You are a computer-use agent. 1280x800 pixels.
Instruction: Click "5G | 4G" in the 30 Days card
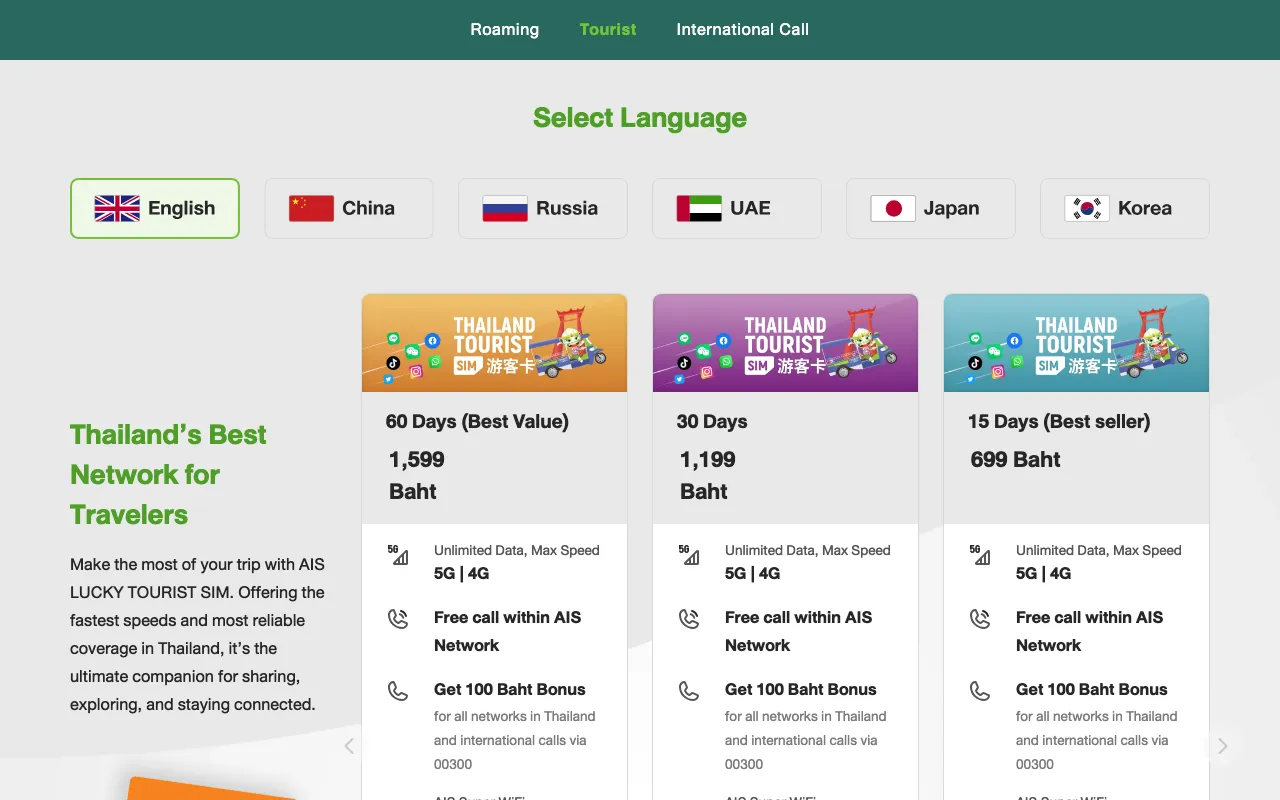753,574
